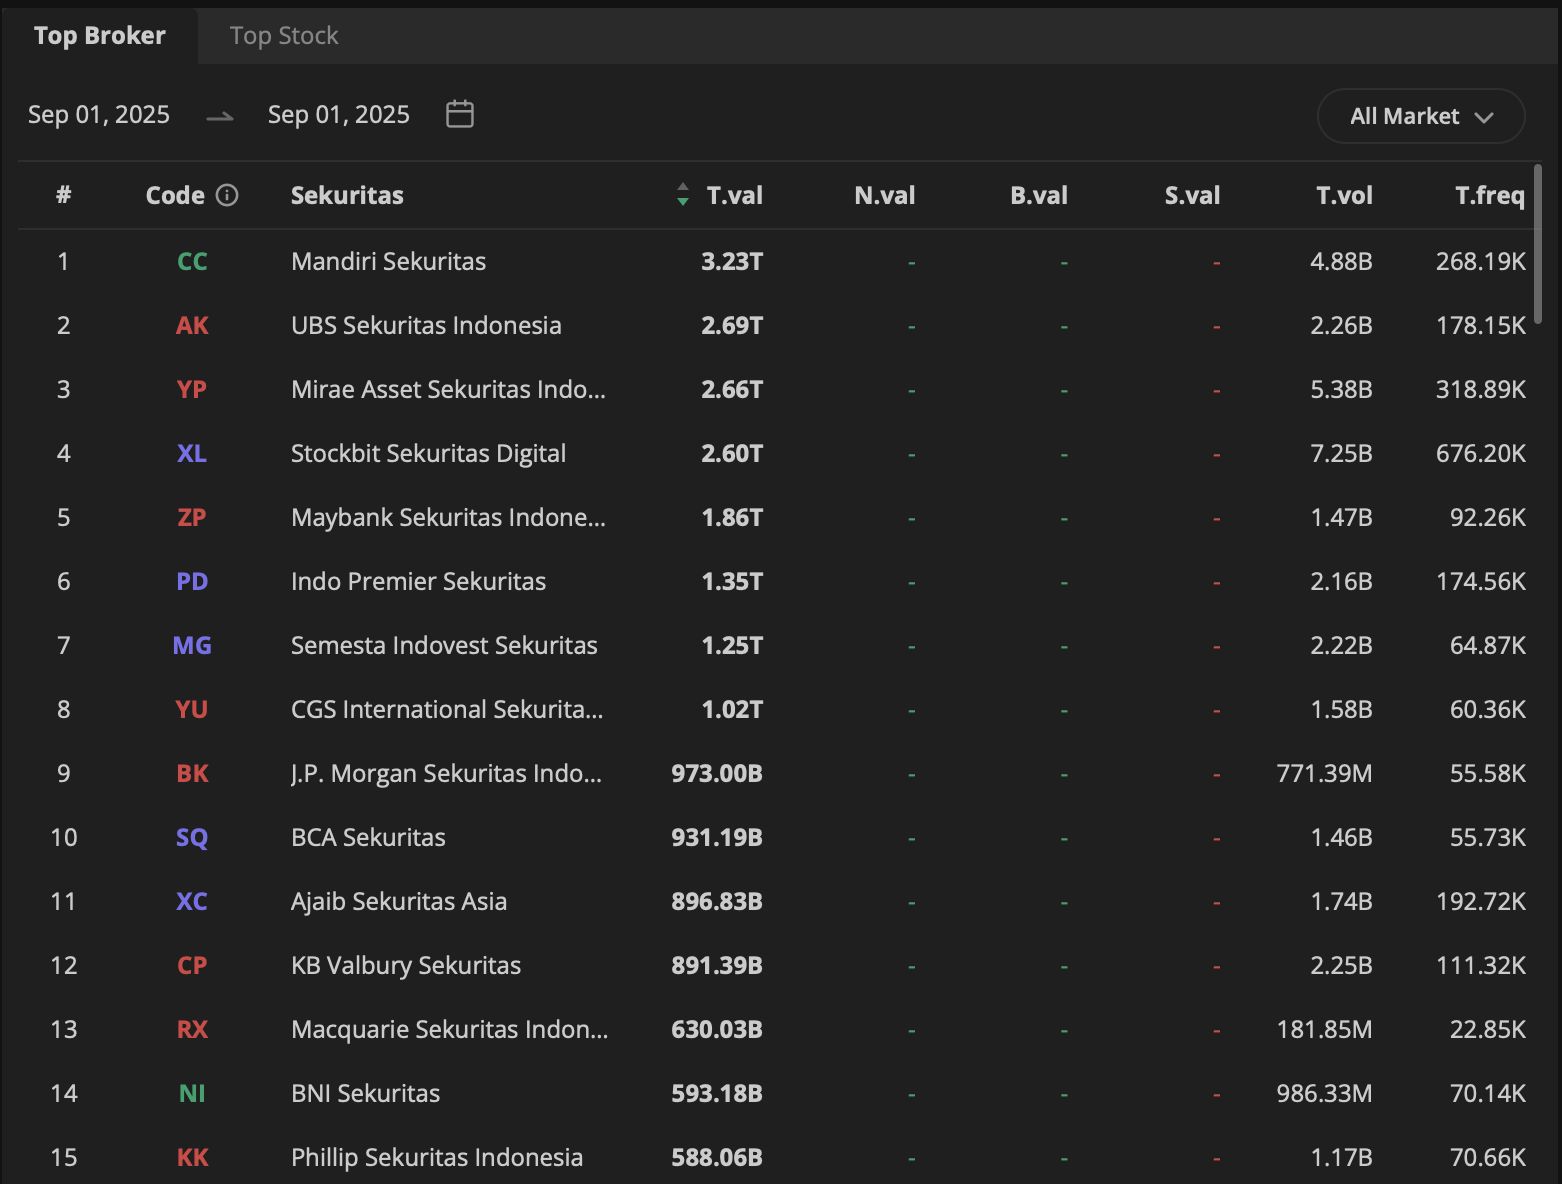Sort by the T.freq column header
Screen dimensions: 1562x1184
click(x=1490, y=195)
